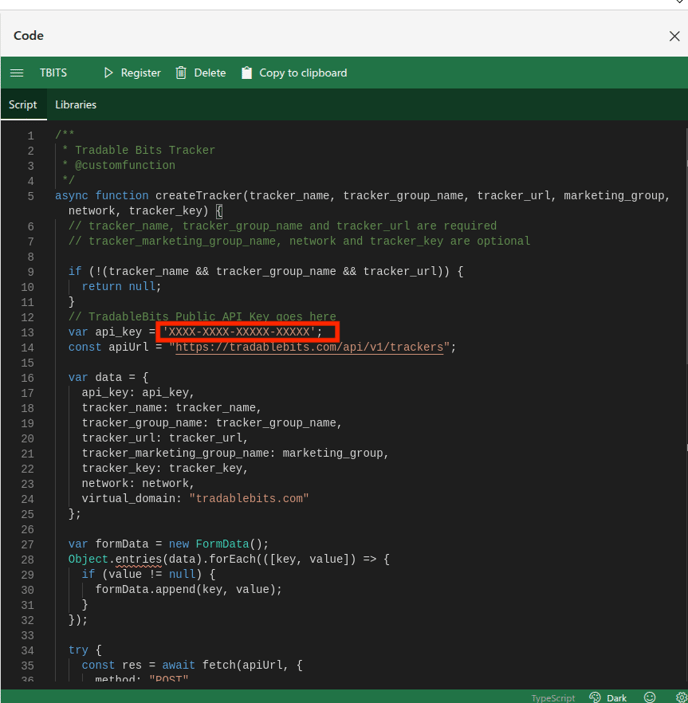Click the "Tradable Bits Tracker" comment text
Image resolution: width=688 pixels, height=703 pixels.
(145, 150)
